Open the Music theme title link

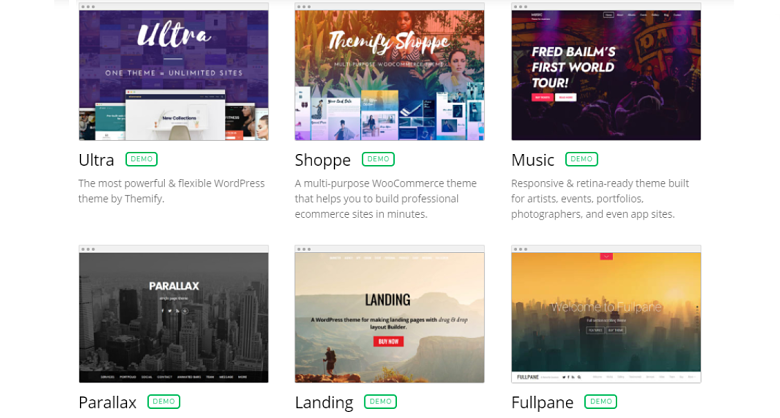(533, 160)
